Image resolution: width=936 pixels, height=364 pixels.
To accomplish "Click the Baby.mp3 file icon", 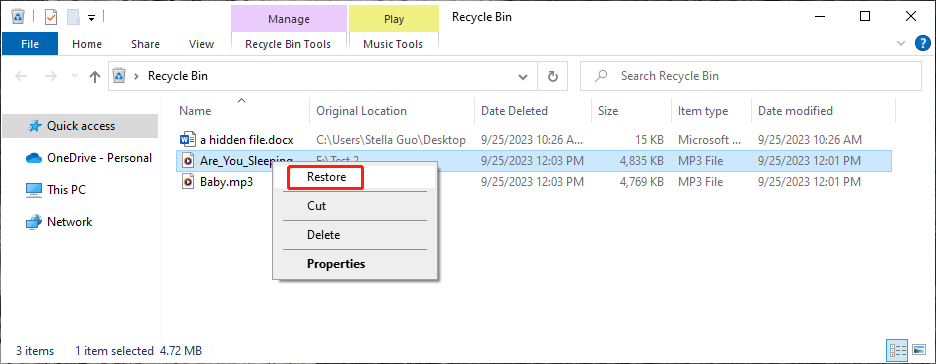I will tap(188, 182).
